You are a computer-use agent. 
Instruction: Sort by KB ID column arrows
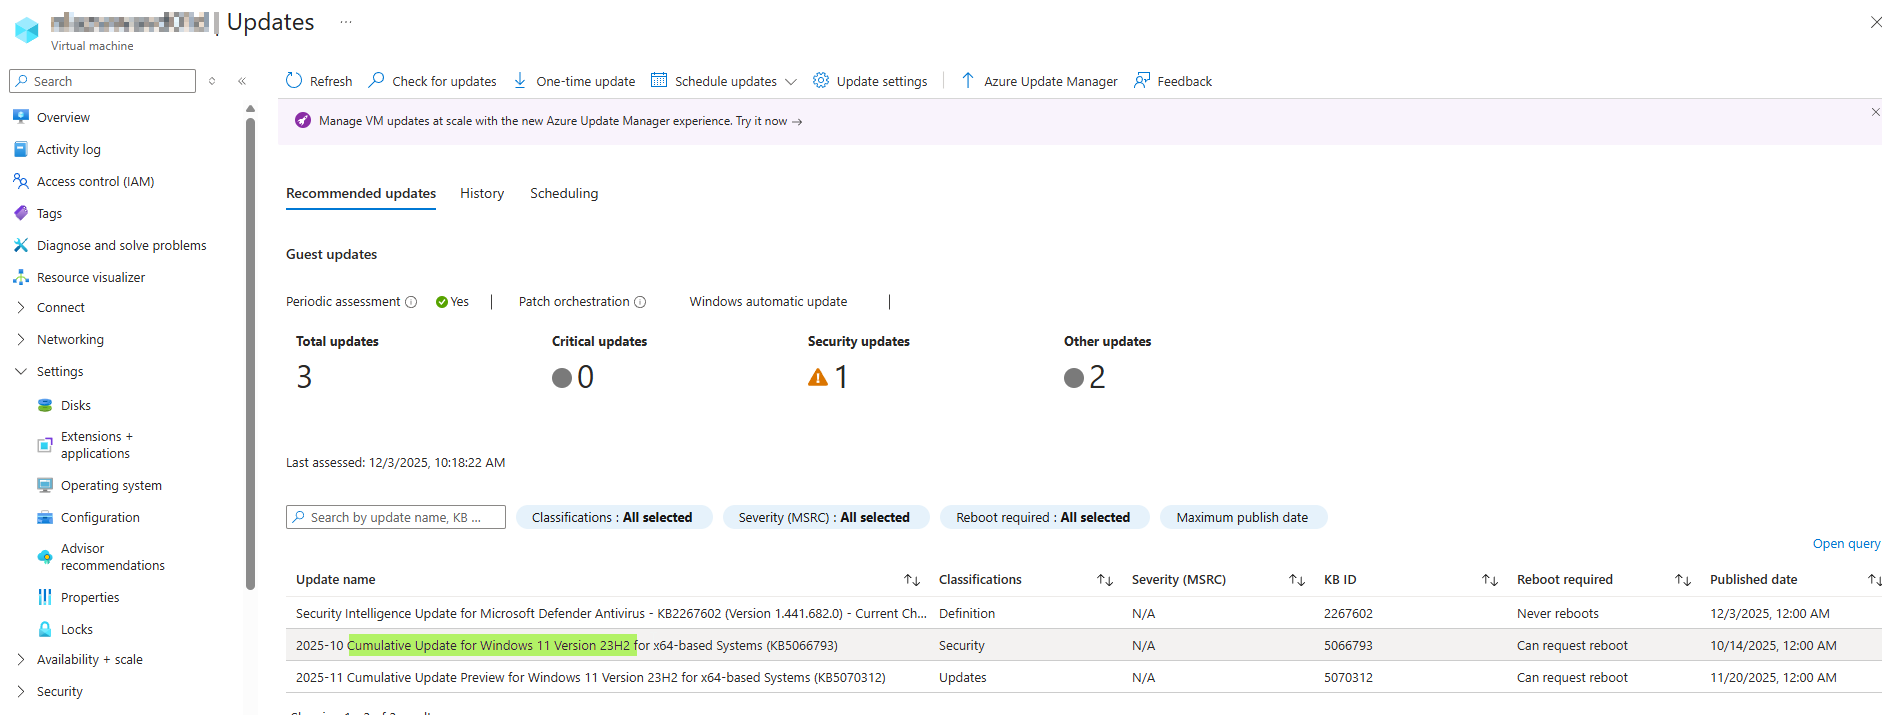(1490, 580)
